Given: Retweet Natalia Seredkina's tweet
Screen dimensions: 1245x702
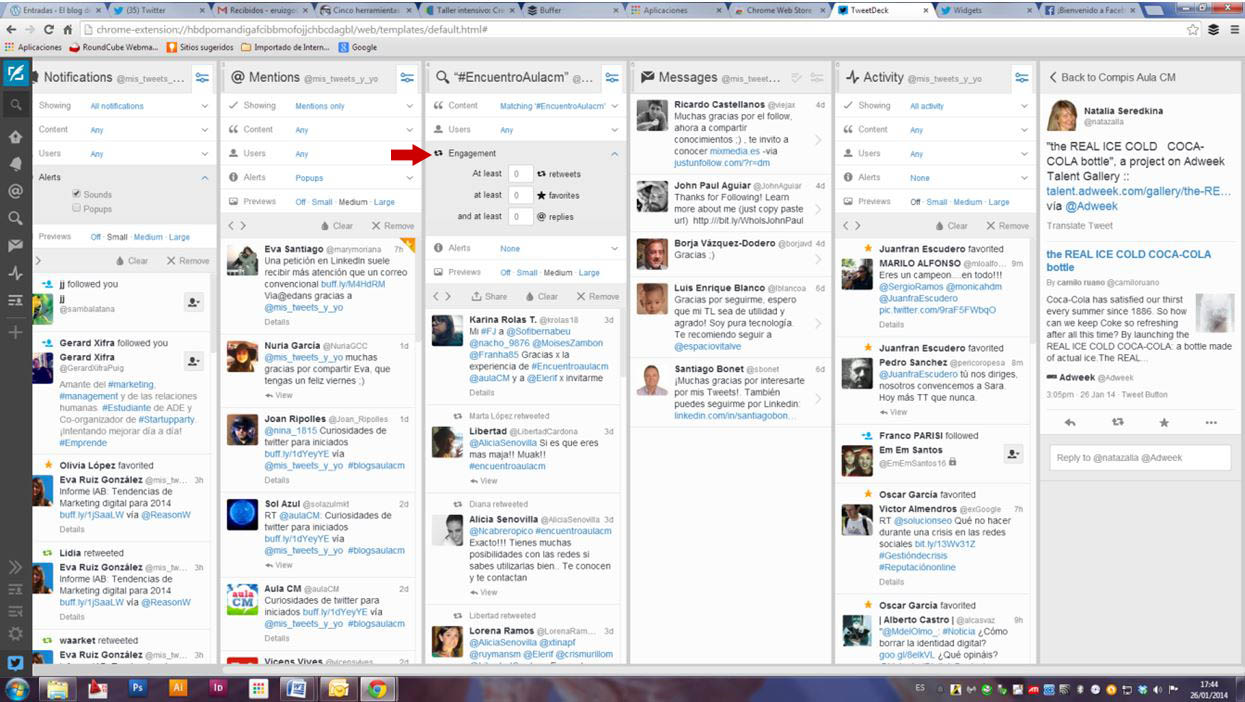Looking at the screenshot, I should 1118,423.
